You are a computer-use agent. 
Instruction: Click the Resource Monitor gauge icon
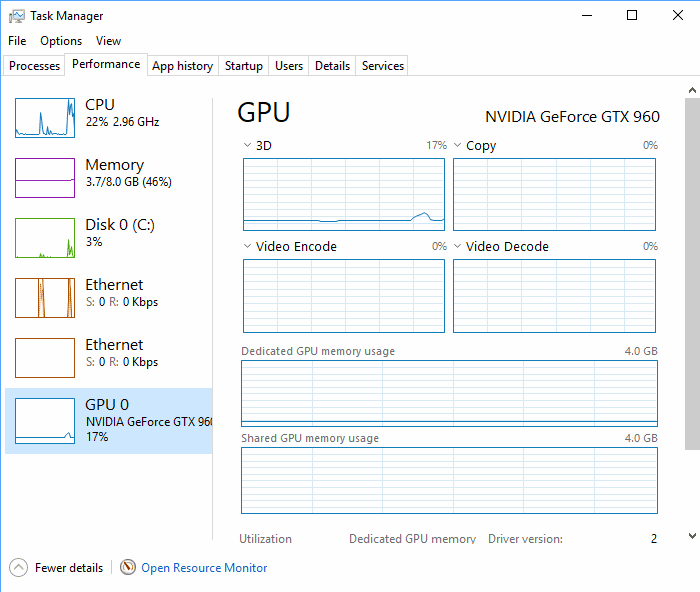click(128, 567)
